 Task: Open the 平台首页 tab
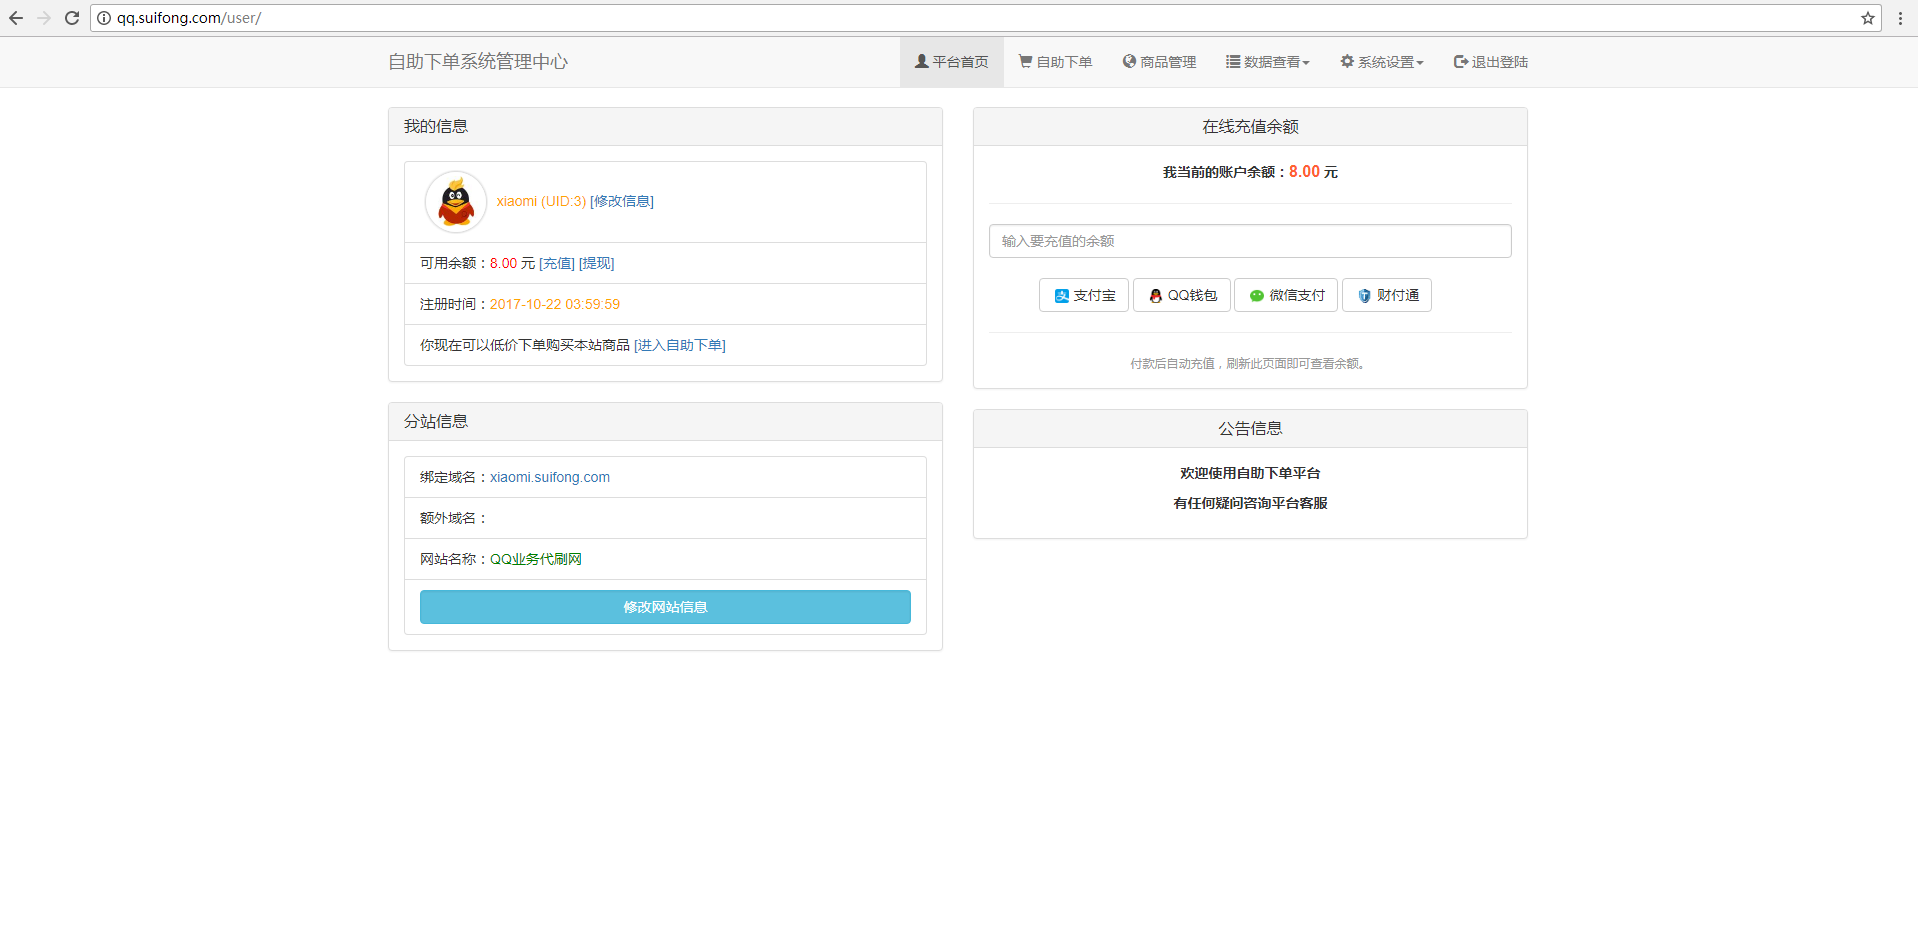[x=952, y=62]
